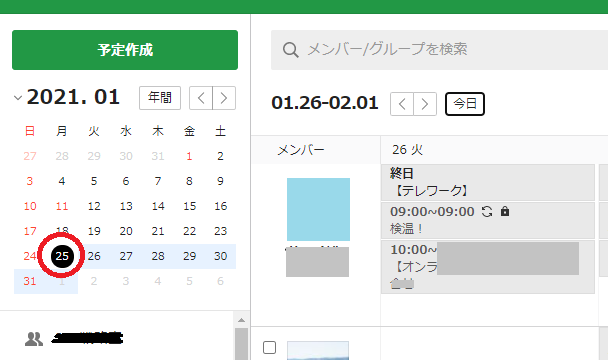The width and height of the screenshot is (608, 360).
Task: Go to next week beside 01.26-02.01
Action: (425, 104)
